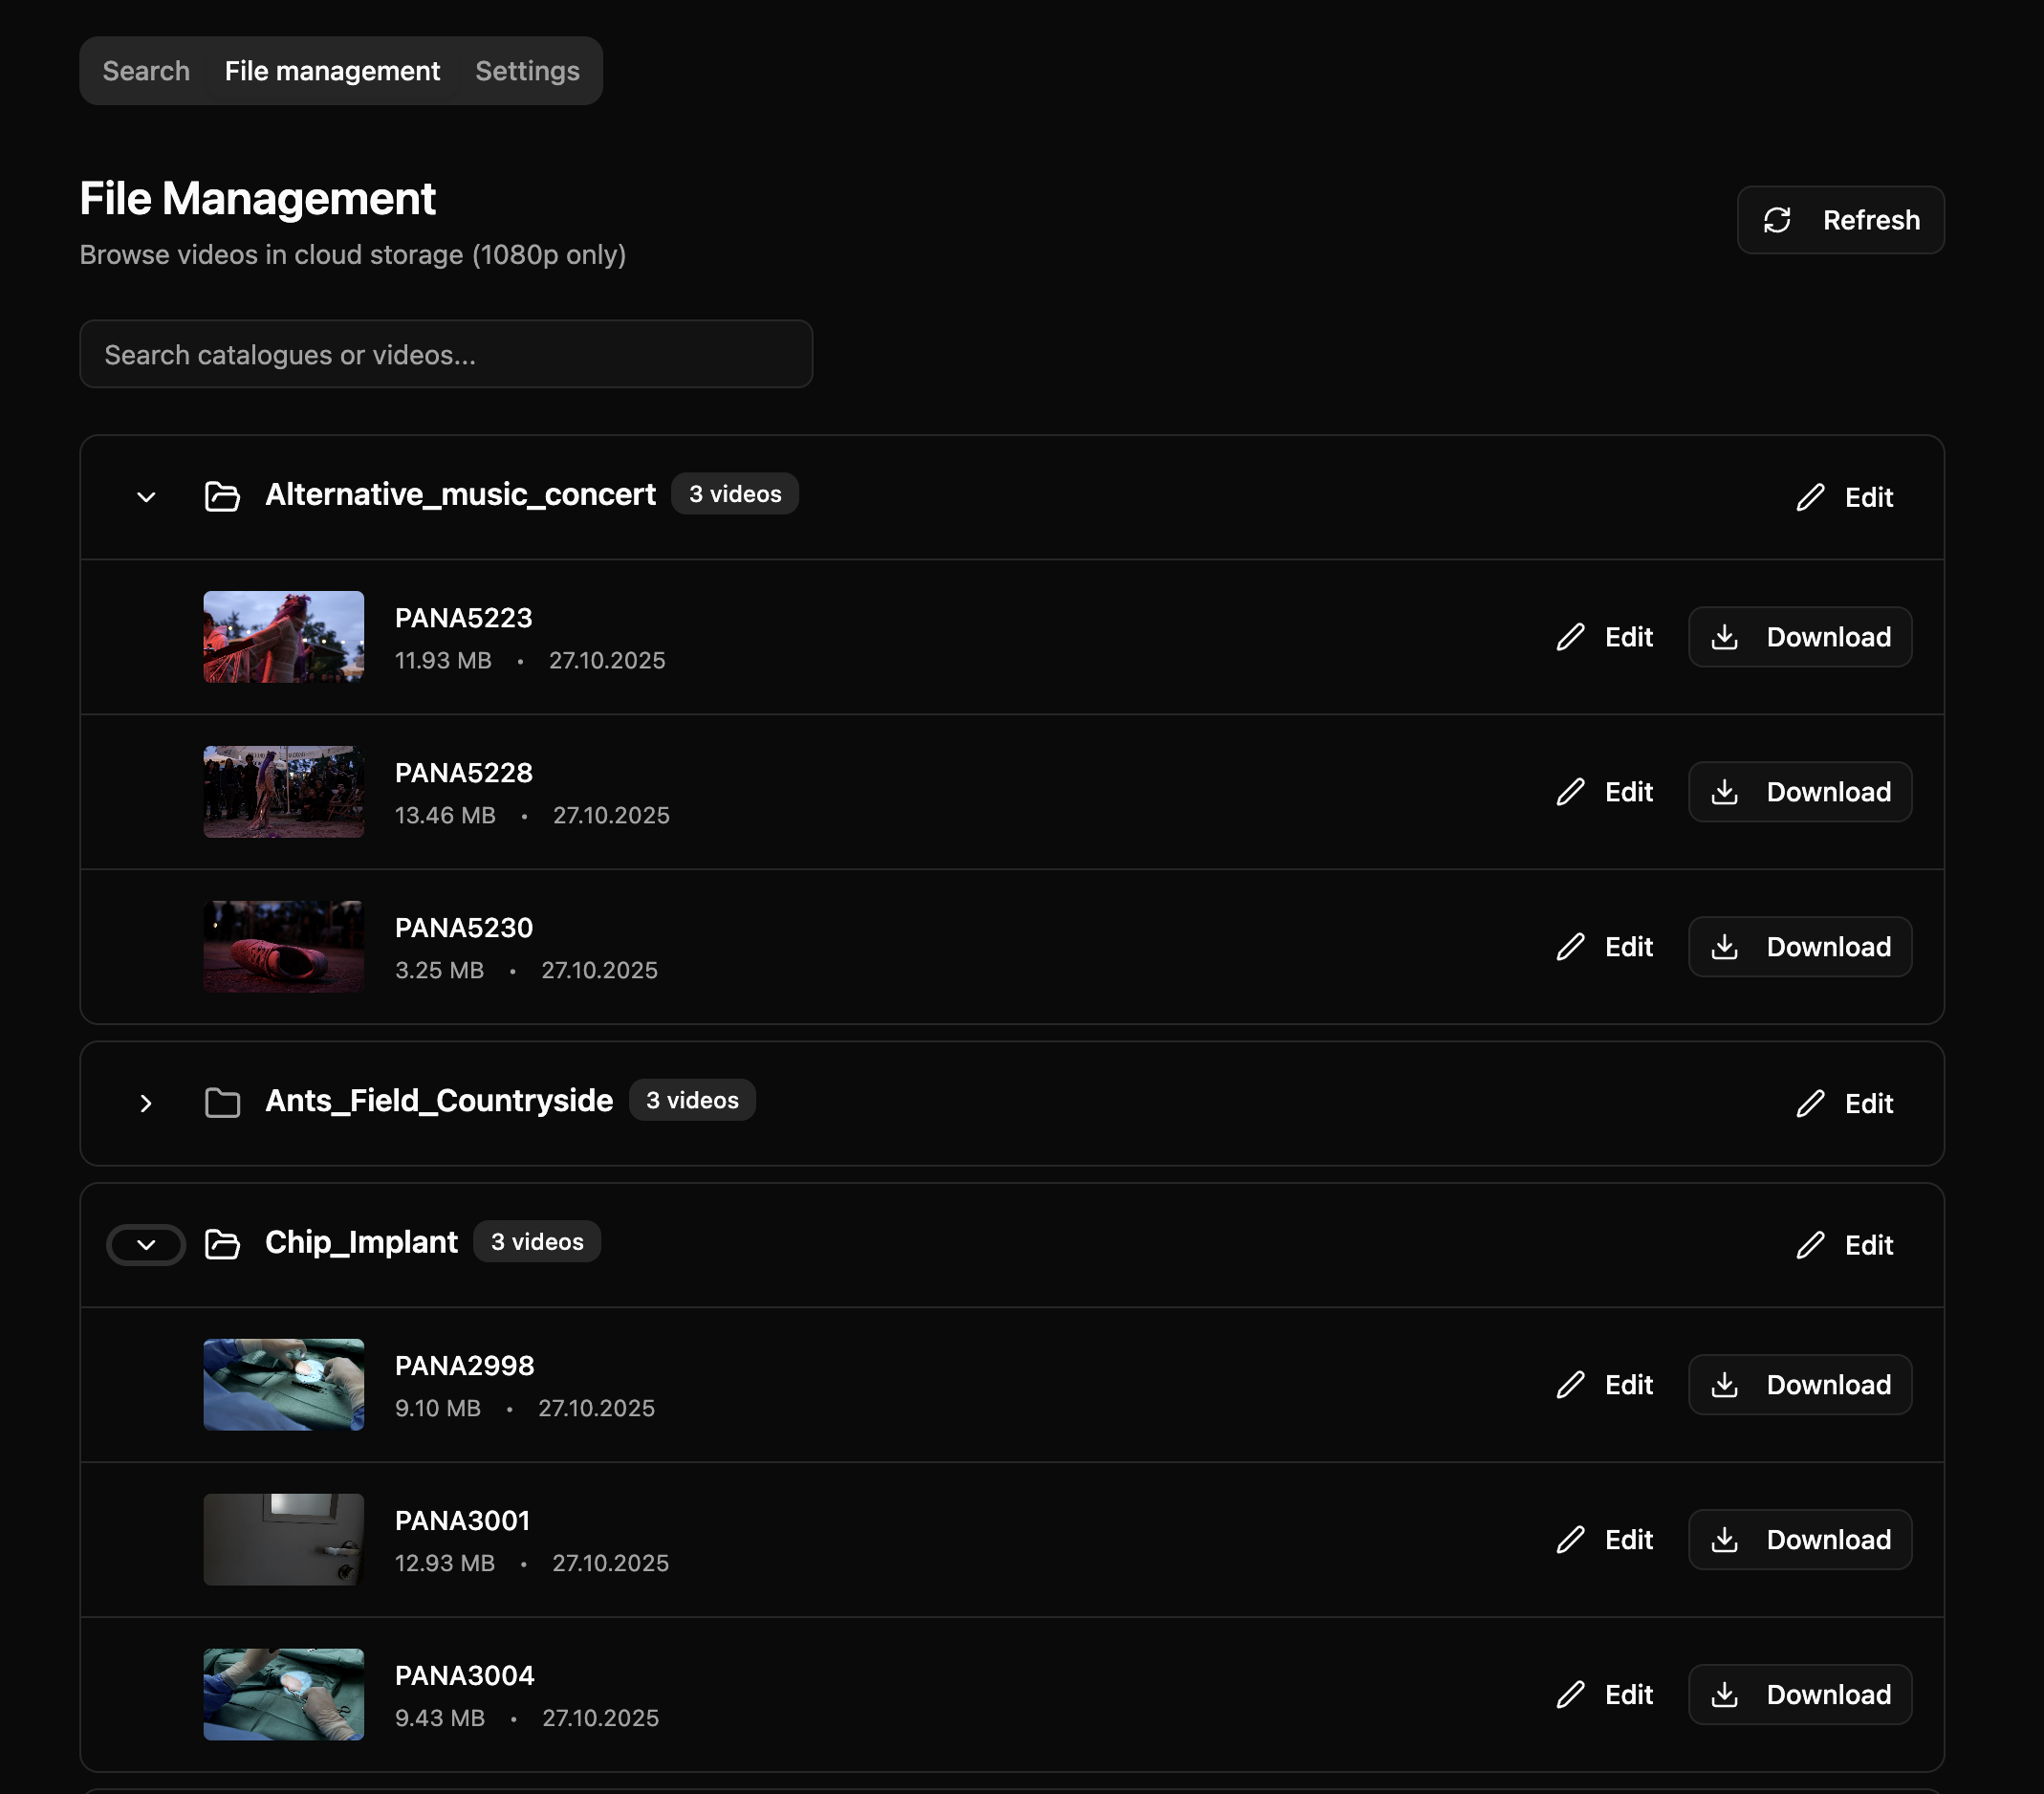Click the folder icon next to Chip_Implant
This screenshot has height=1794, width=2044.
222,1244
